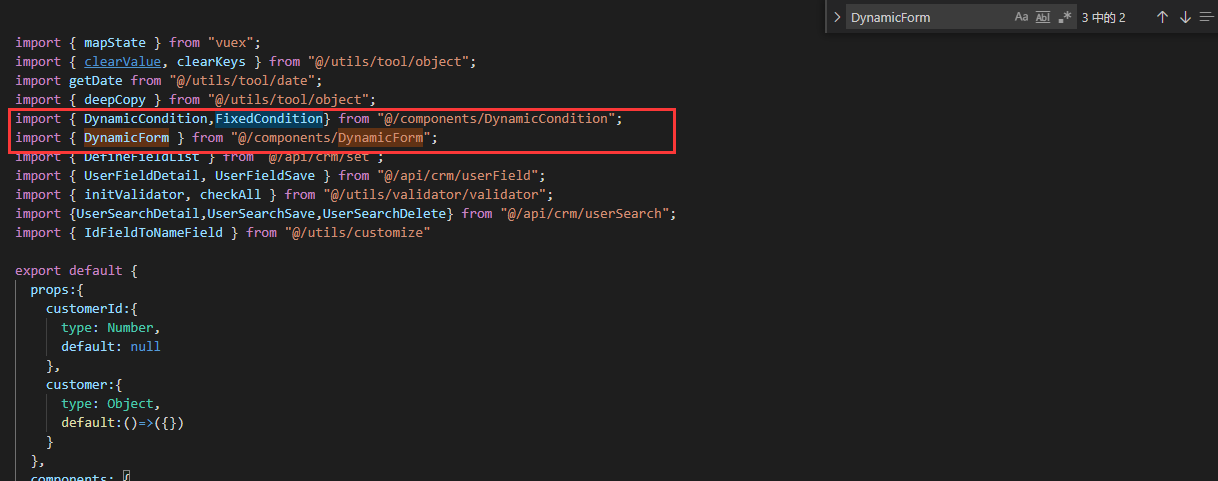The height and width of the screenshot is (481, 1218).
Task: Click the "@/api/crm/userSearch" path string
Action: tap(586, 213)
